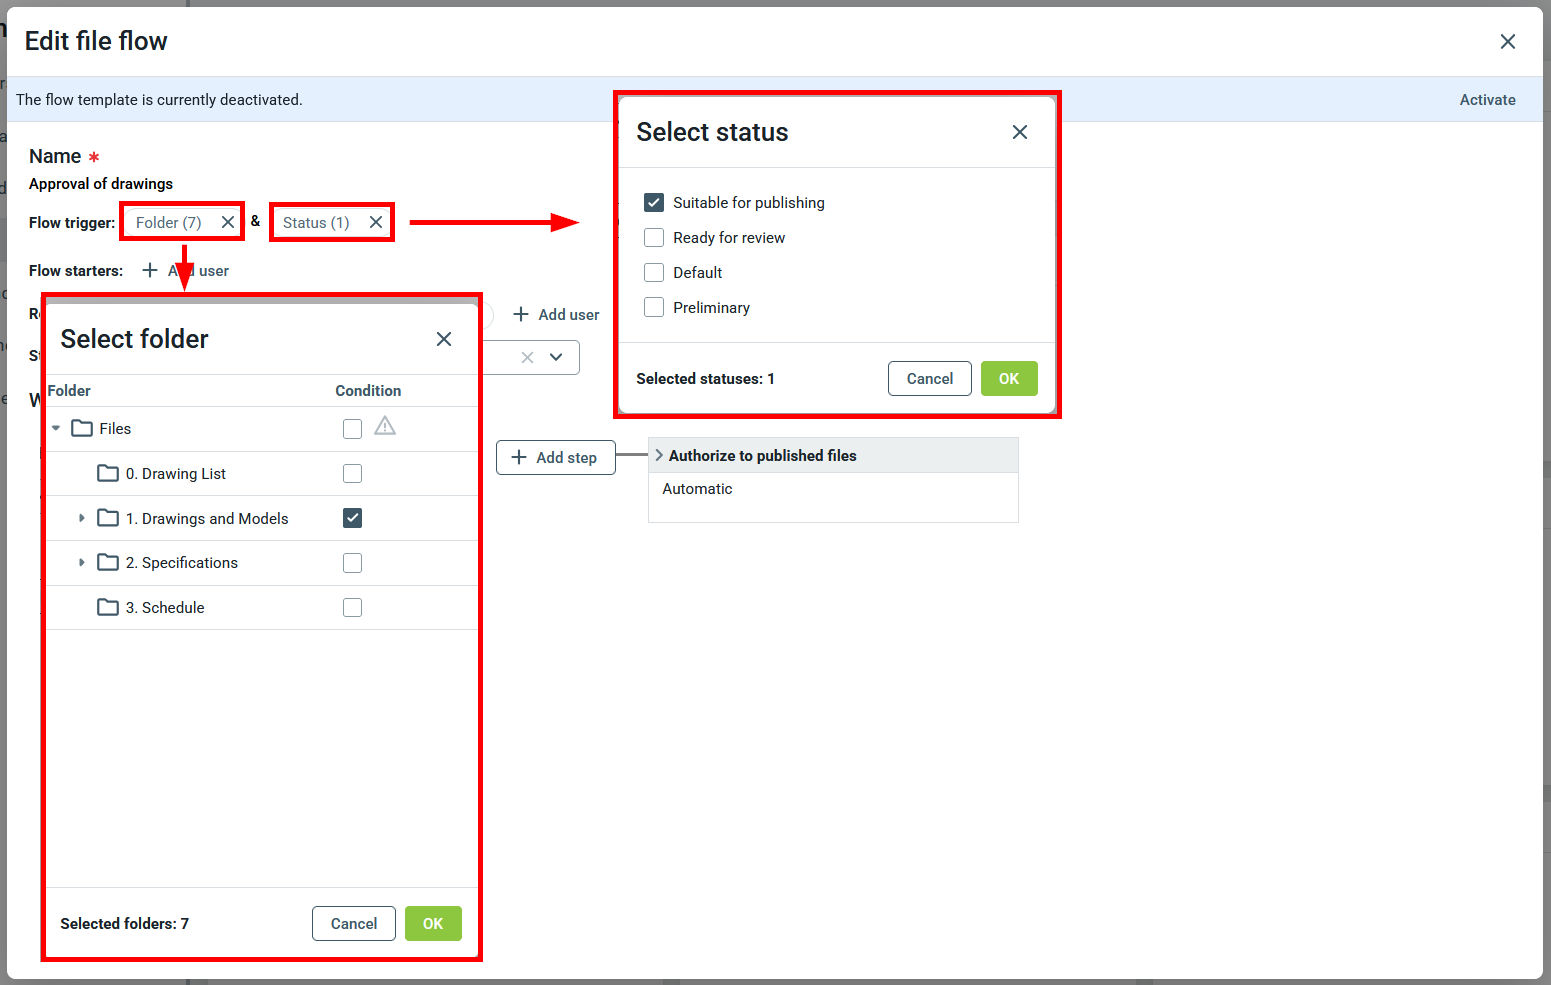1551x985 pixels.
Task: Click Activate to enable the flow template
Action: 1487,100
